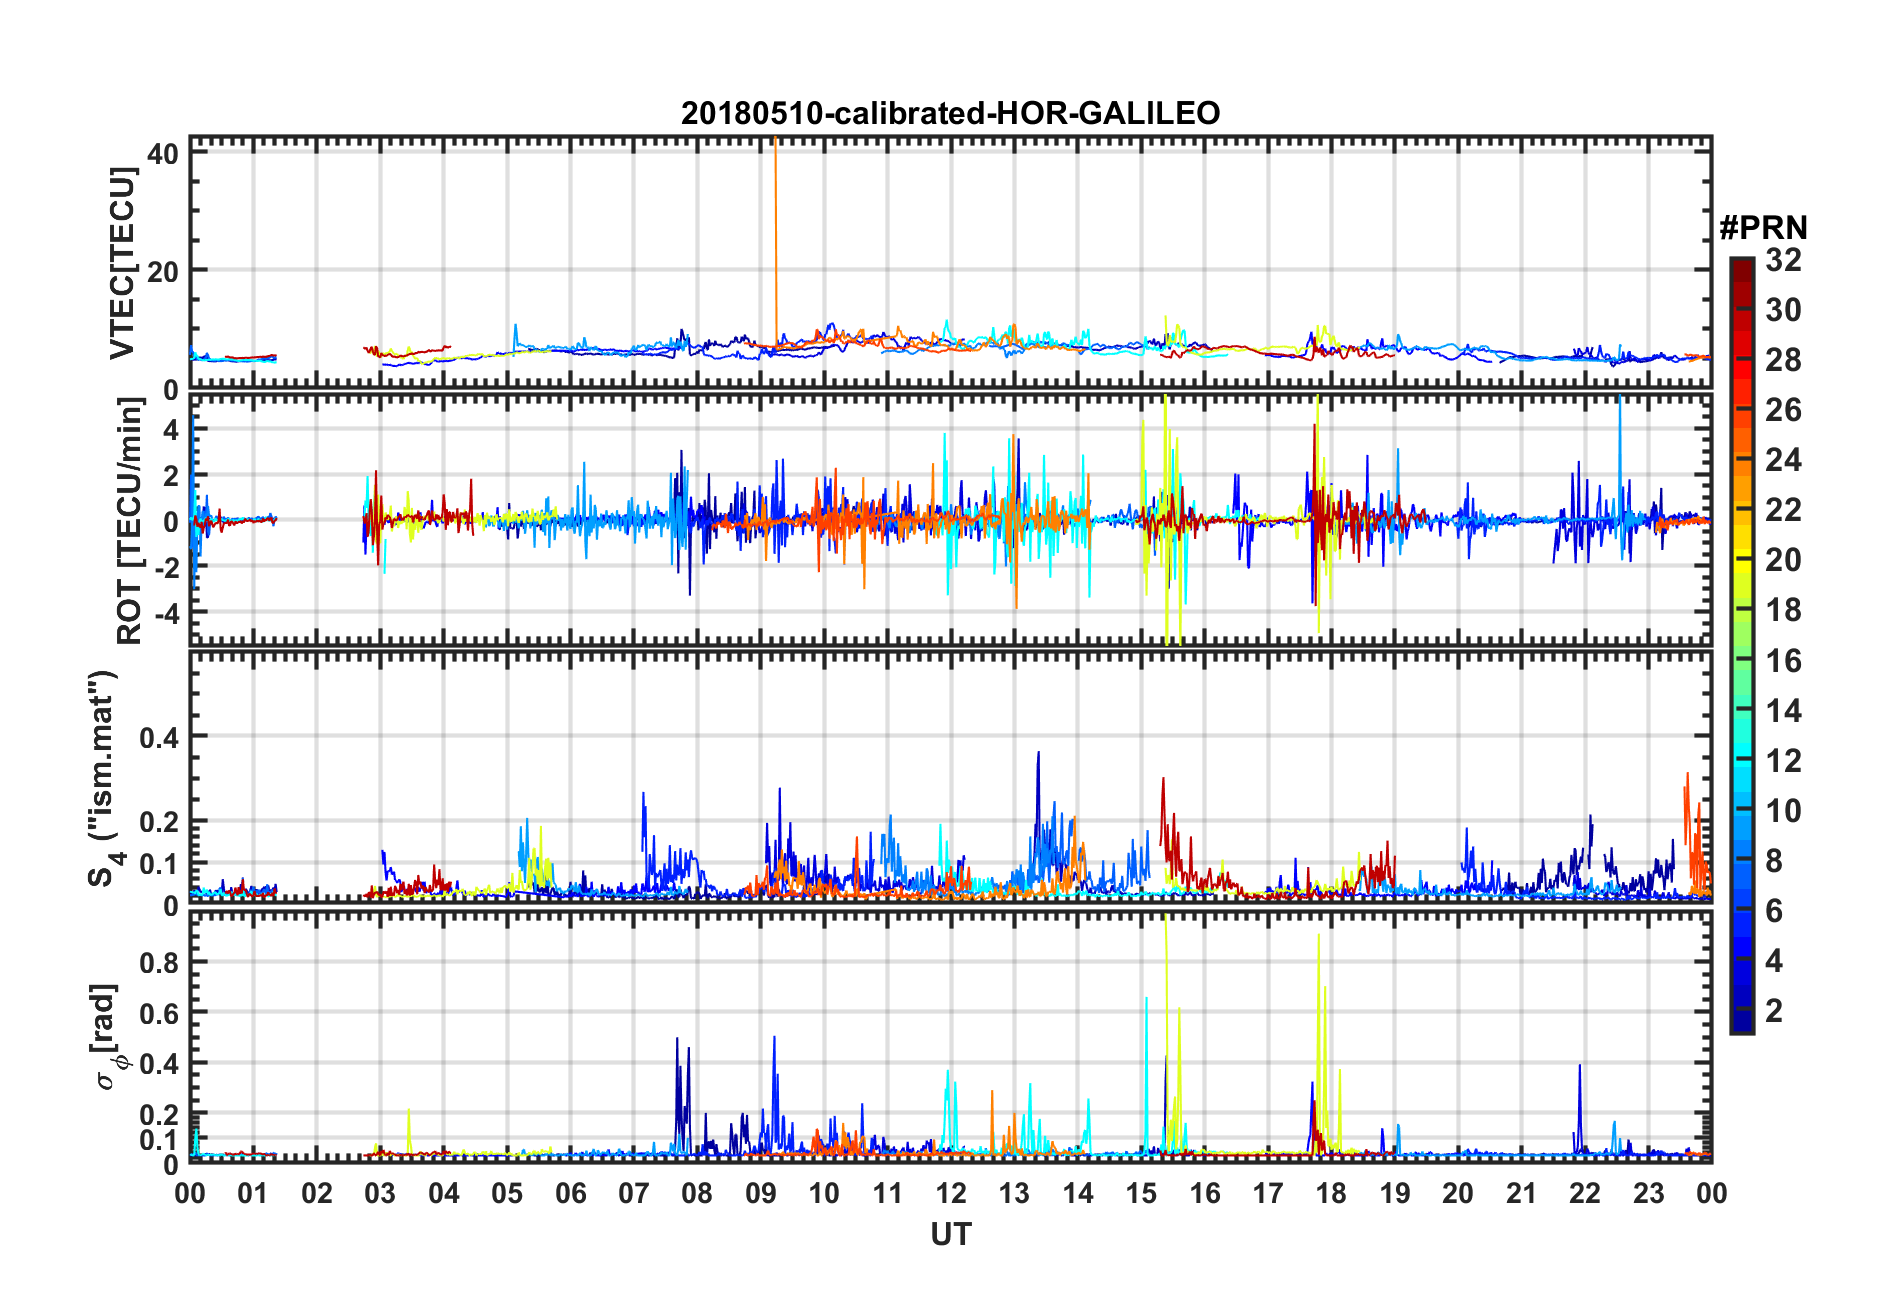The width and height of the screenshot is (1902, 1292).
Task: Click x-axis tick label 23
Action: click(1648, 1193)
